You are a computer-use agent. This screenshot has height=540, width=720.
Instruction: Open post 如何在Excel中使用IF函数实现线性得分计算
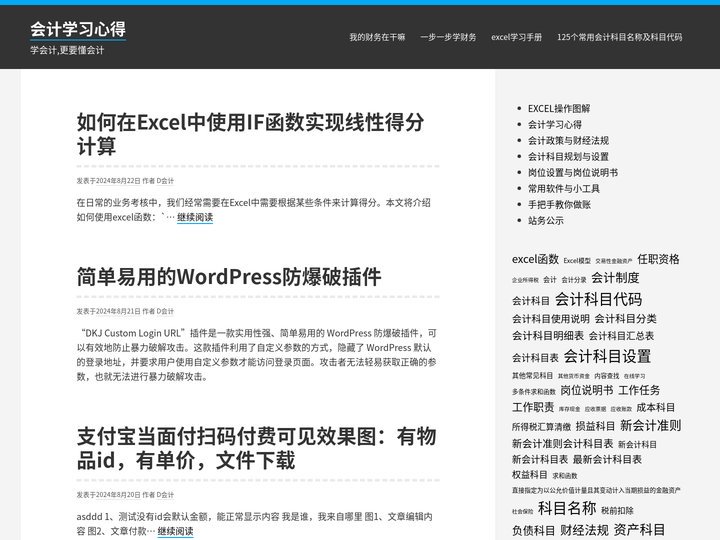[250, 134]
